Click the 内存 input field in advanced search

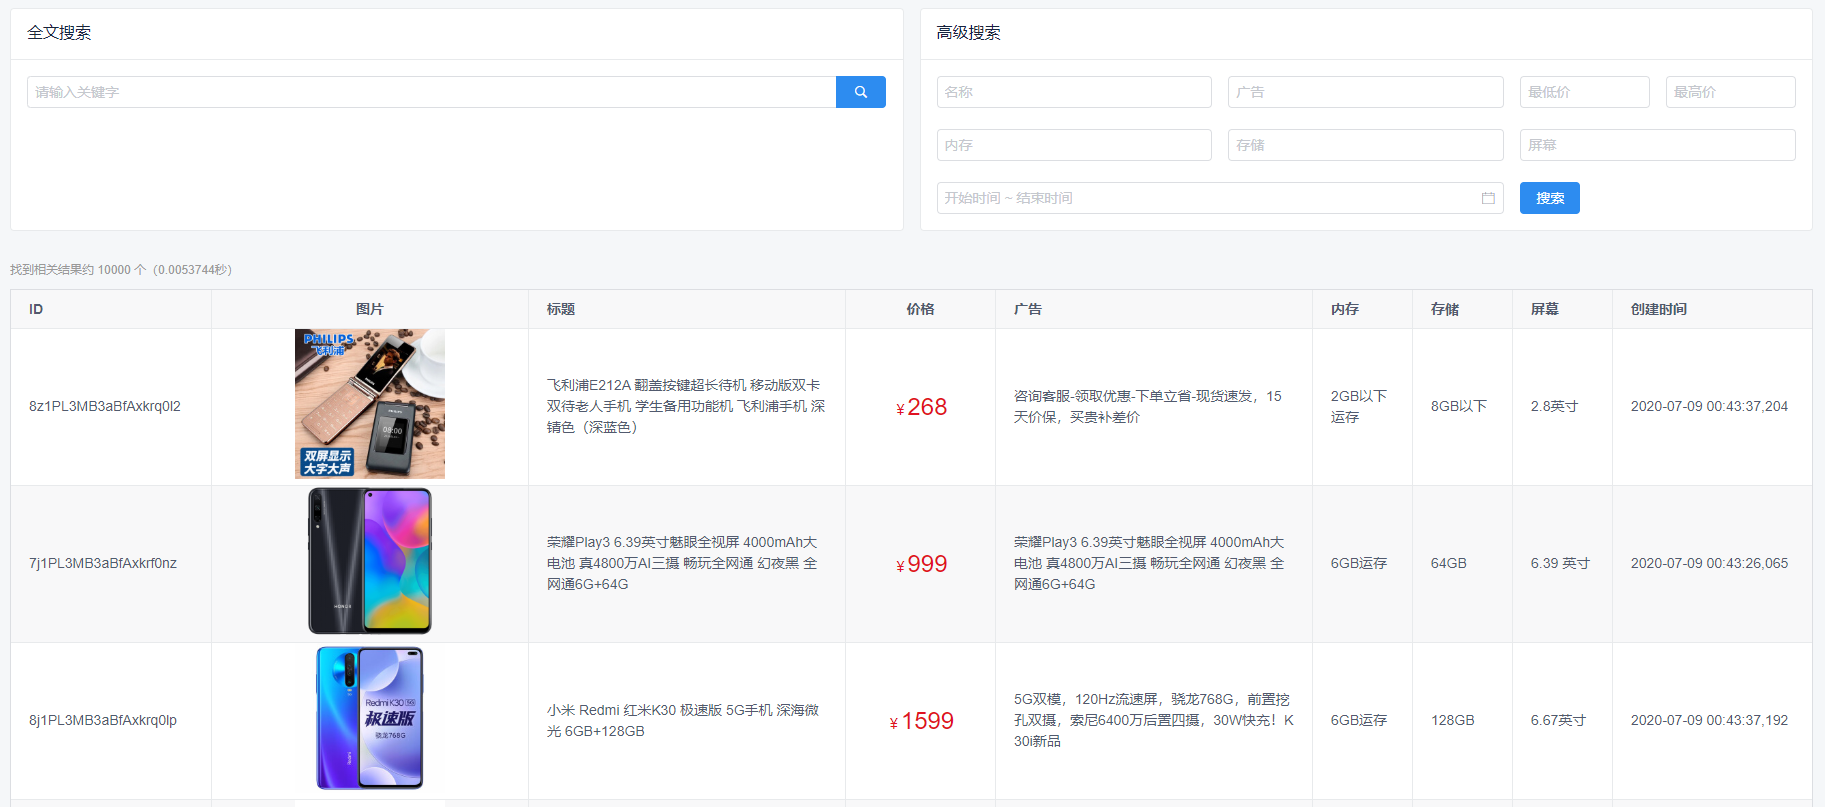coord(1074,145)
